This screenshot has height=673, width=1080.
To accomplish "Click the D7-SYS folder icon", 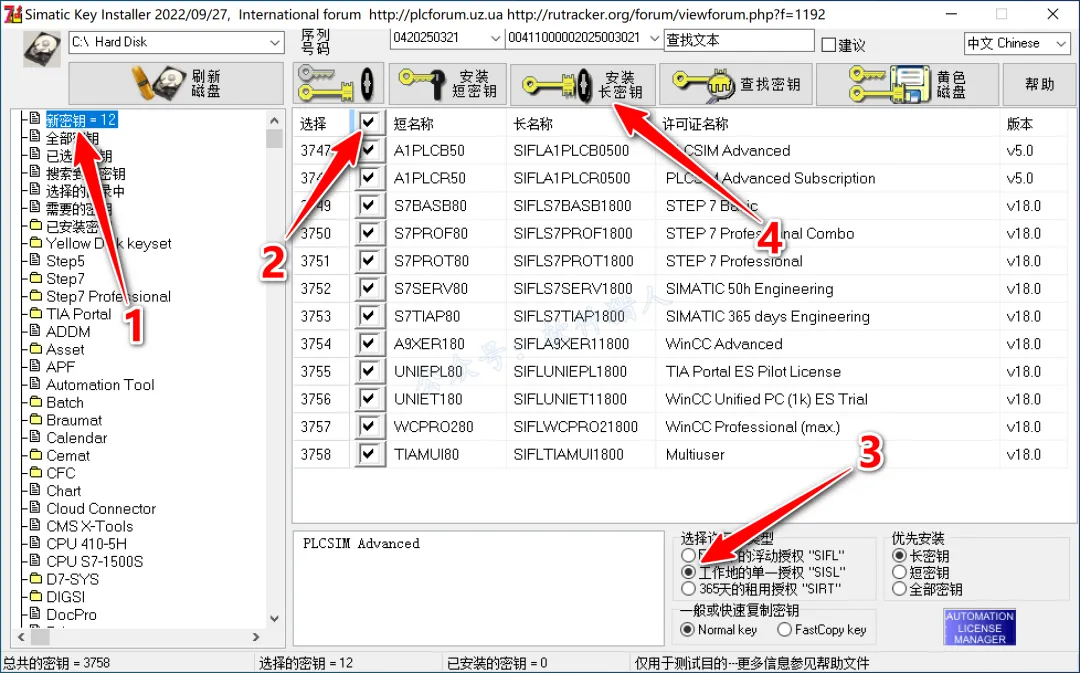I will tap(36, 579).
